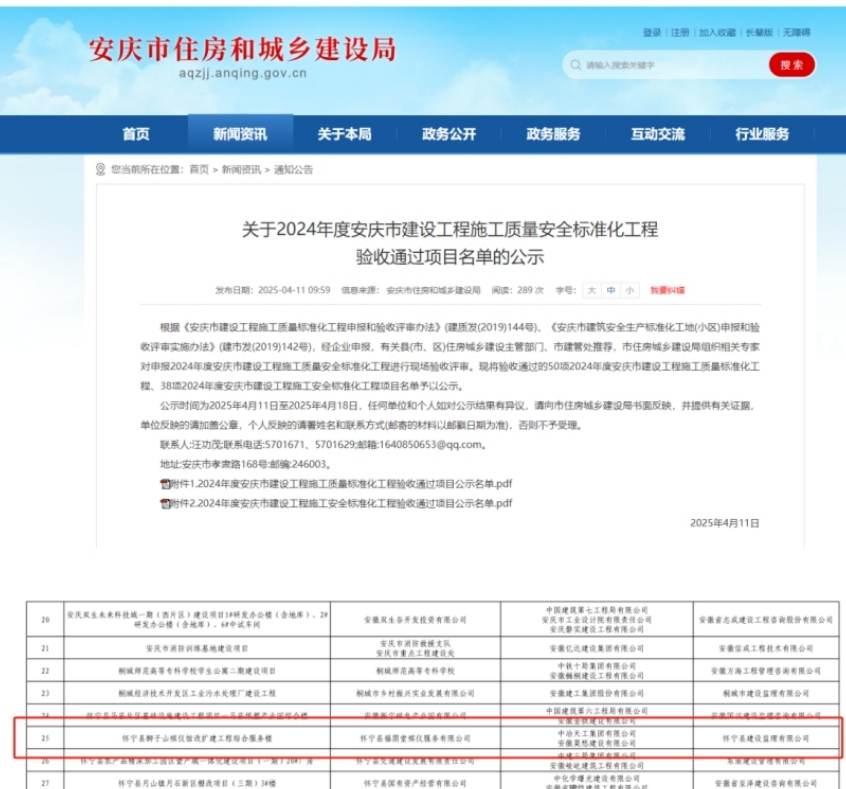846x789 pixels.
Task: Select medium font size 中
Action: 610,290
